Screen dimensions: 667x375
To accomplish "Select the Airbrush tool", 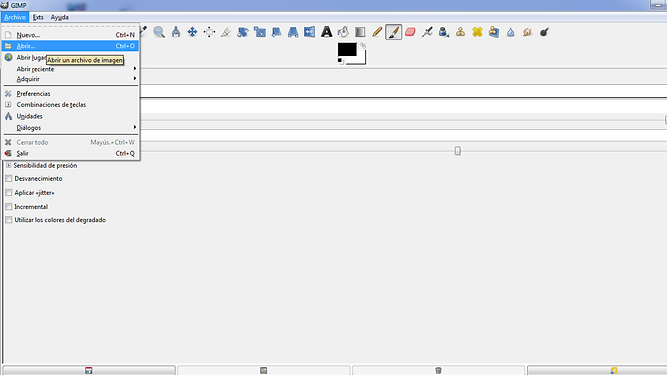I will point(427,32).
